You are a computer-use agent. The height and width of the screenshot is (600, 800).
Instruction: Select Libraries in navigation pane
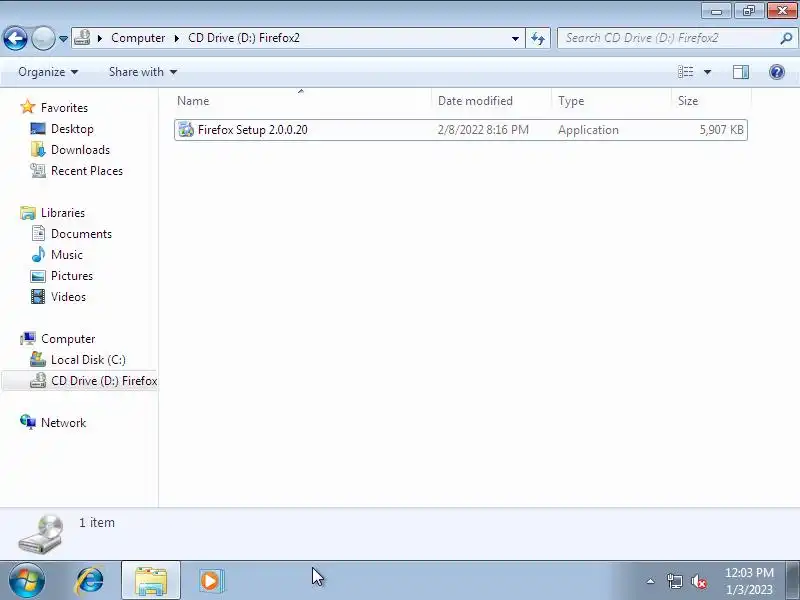63,213
